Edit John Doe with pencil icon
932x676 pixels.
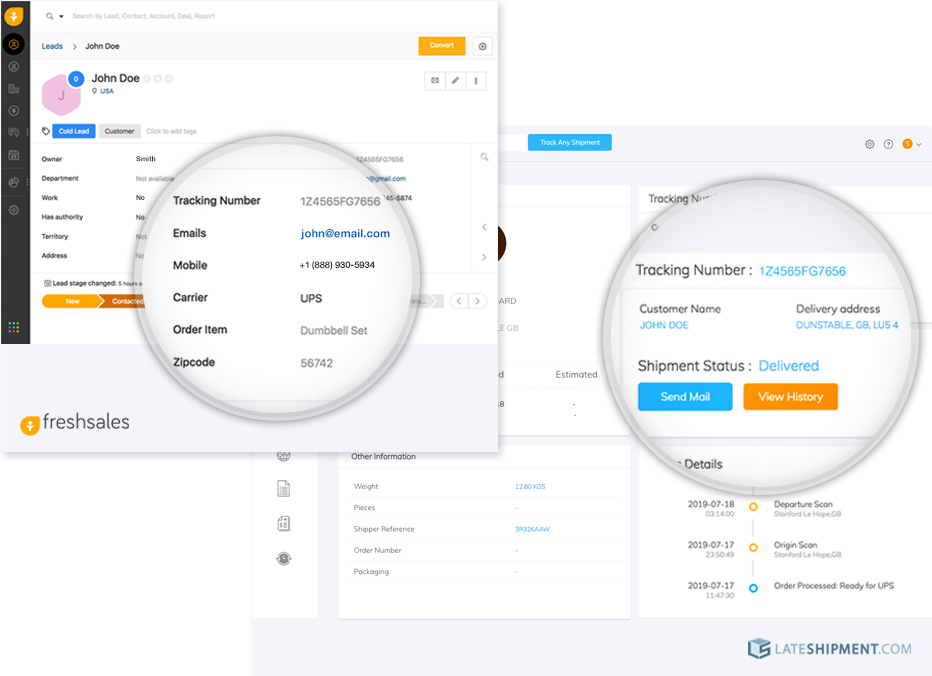[455, 81]
